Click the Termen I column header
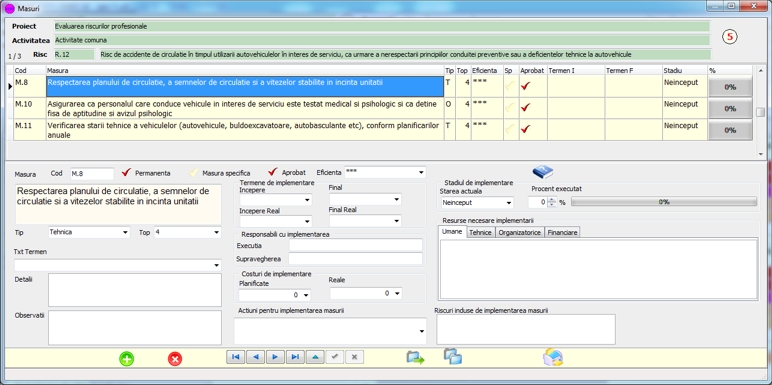 pyautogui.click(x=576, y=71)
